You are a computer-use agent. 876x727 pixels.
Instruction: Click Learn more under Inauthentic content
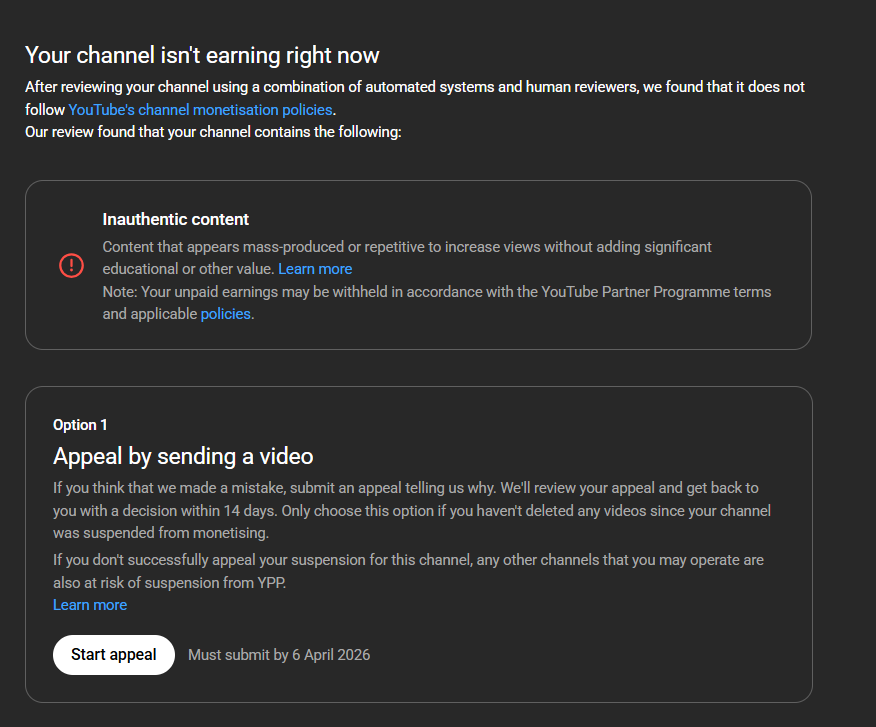tap(315, 269)
